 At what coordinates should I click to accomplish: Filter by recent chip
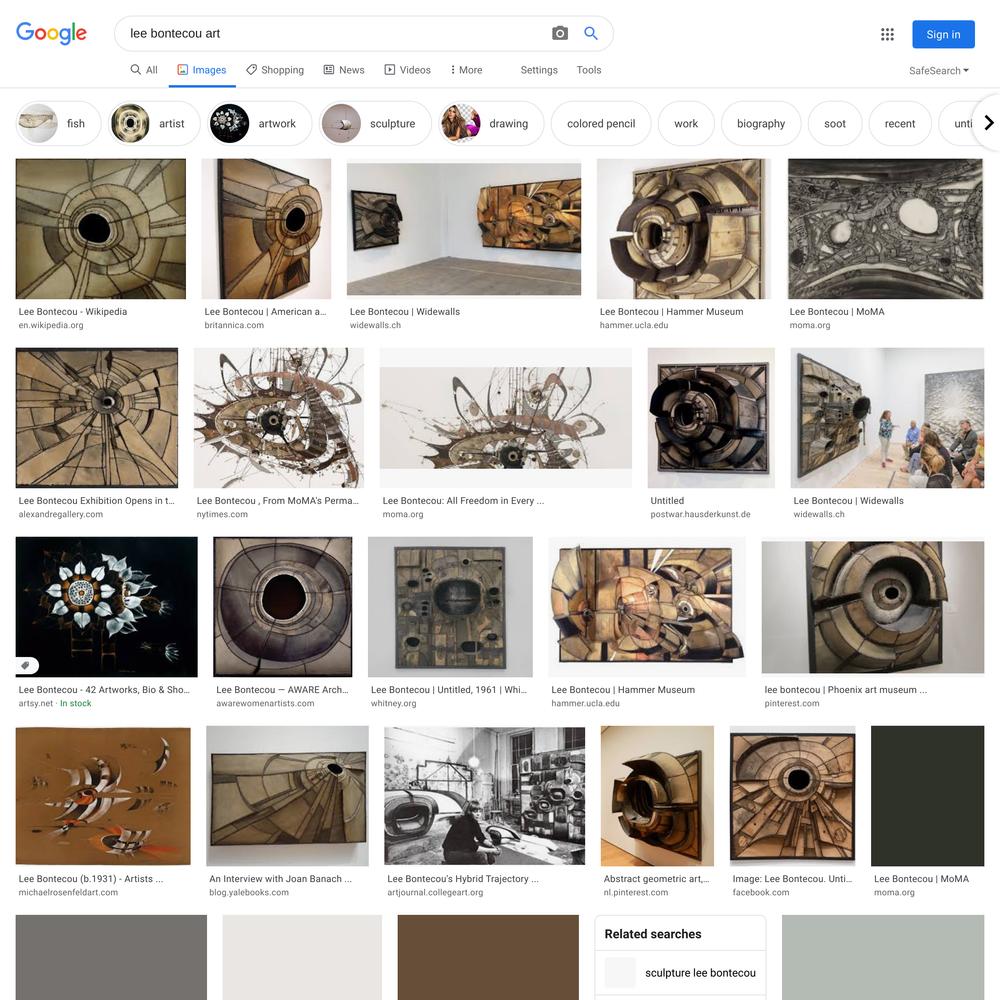(899, 123)
